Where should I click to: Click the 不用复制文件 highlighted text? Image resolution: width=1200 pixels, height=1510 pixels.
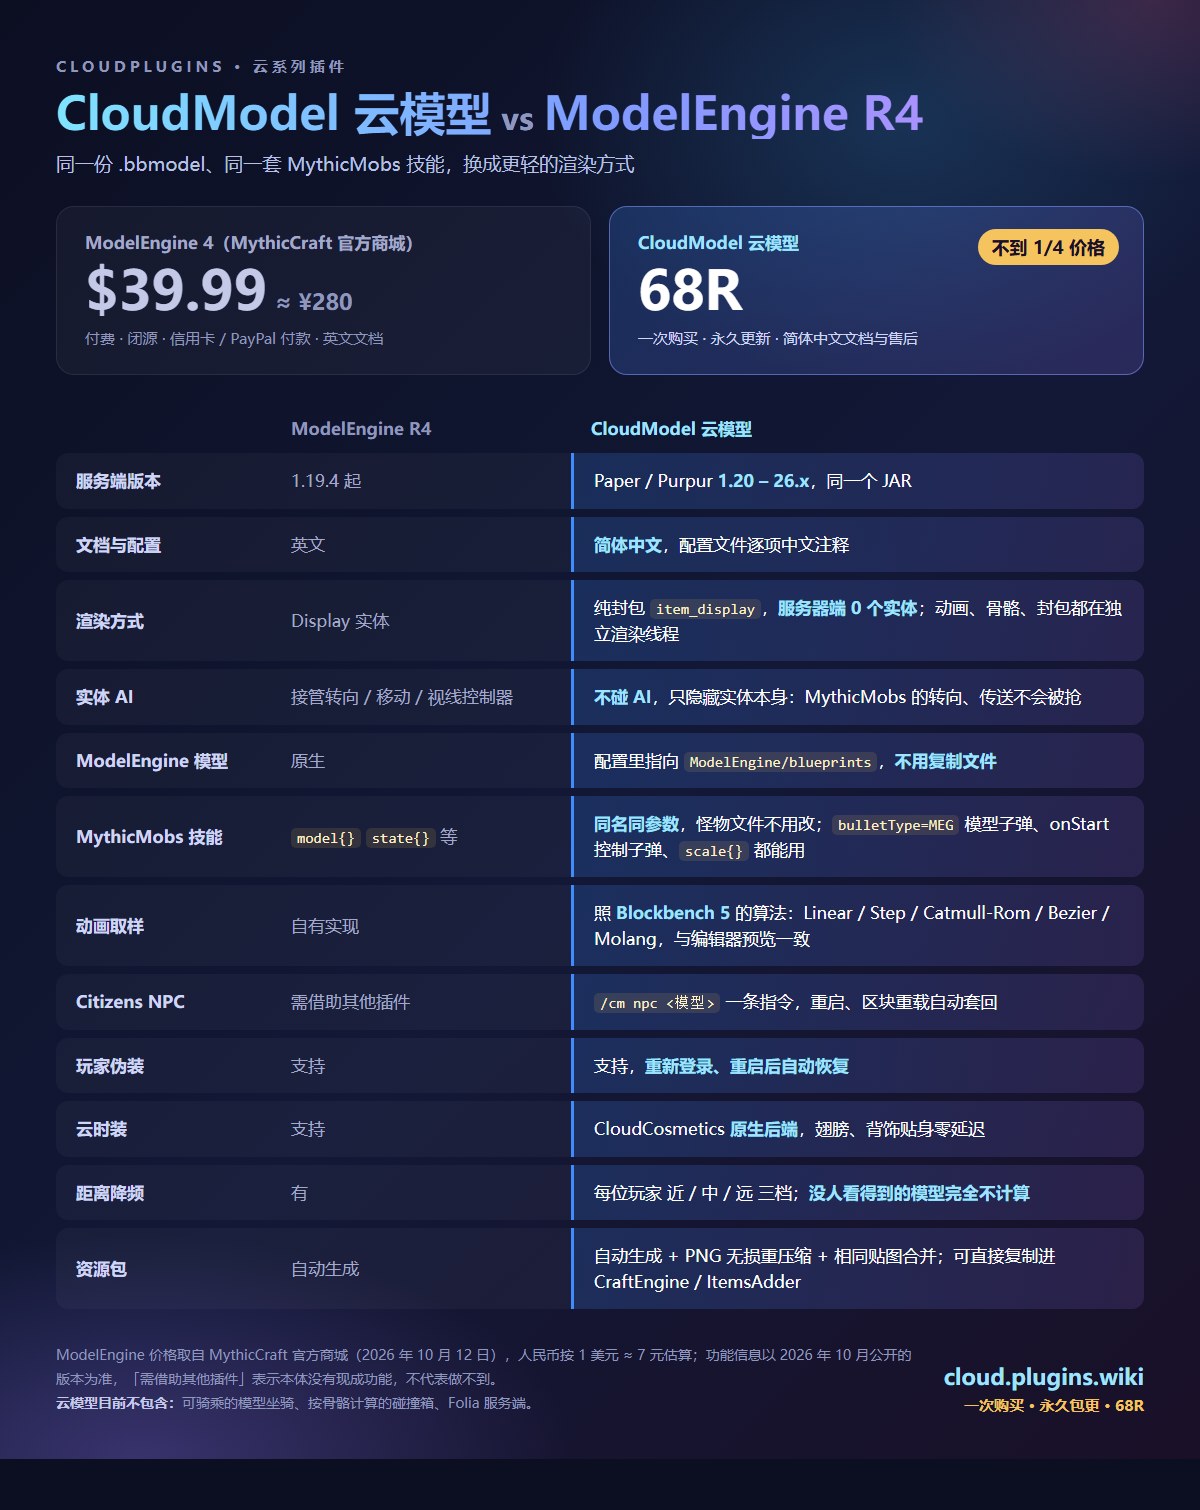click(945, 761)
